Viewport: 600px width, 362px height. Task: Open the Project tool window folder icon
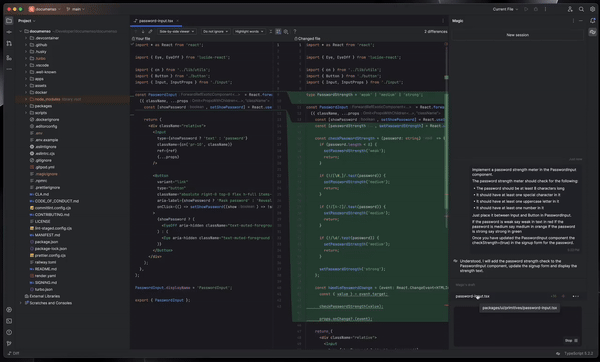[x=9, y=21]
